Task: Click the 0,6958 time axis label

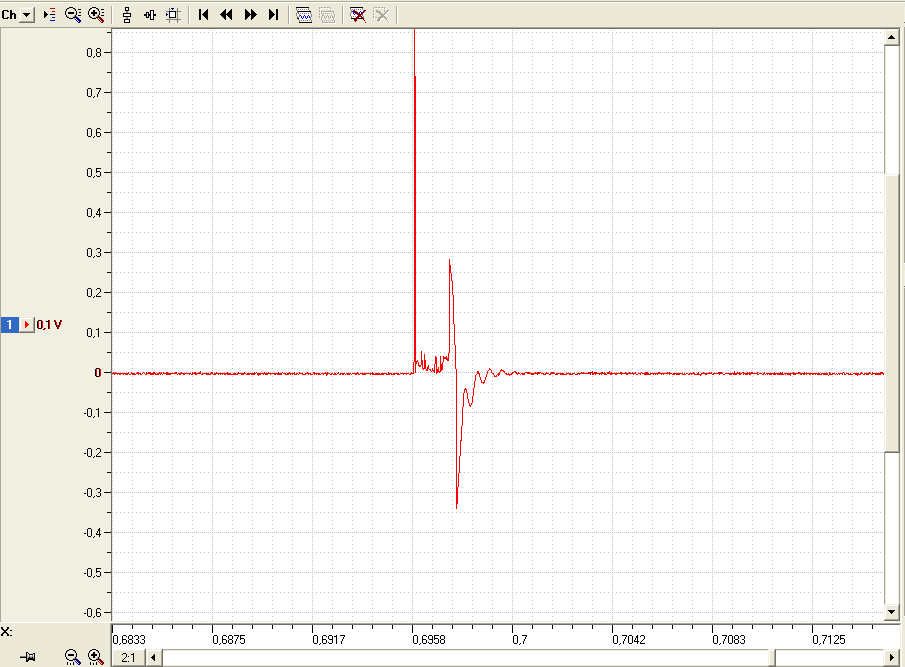Action: coord(429,640)
